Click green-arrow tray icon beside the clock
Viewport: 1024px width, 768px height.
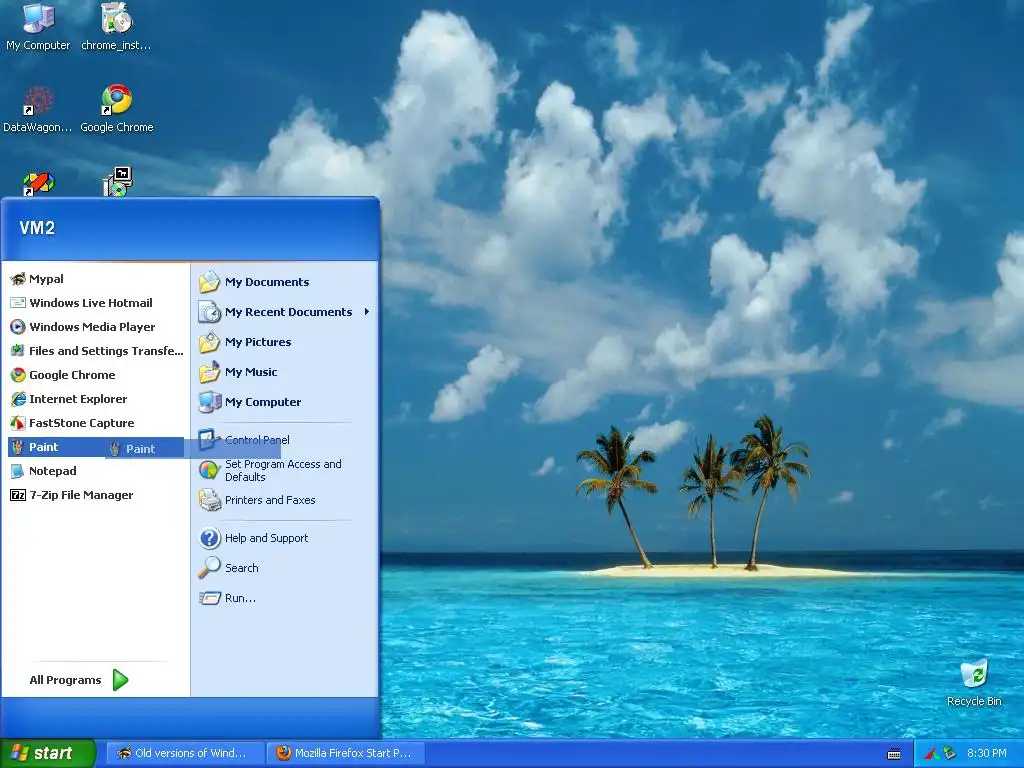click(950, 754)
